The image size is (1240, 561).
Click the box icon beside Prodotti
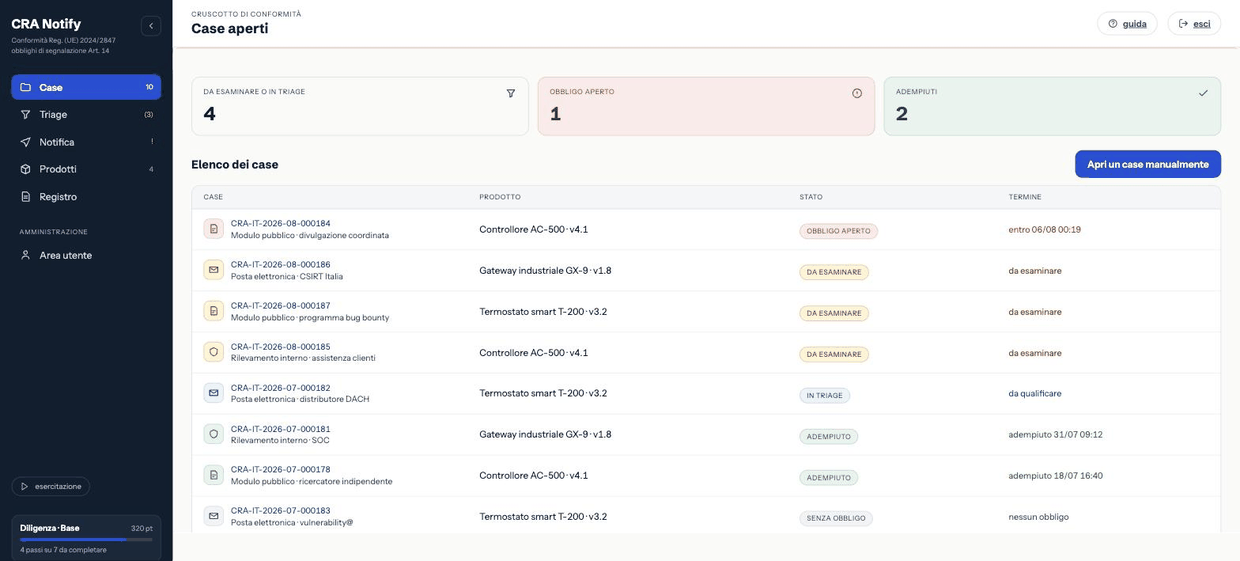click(26, 169)
